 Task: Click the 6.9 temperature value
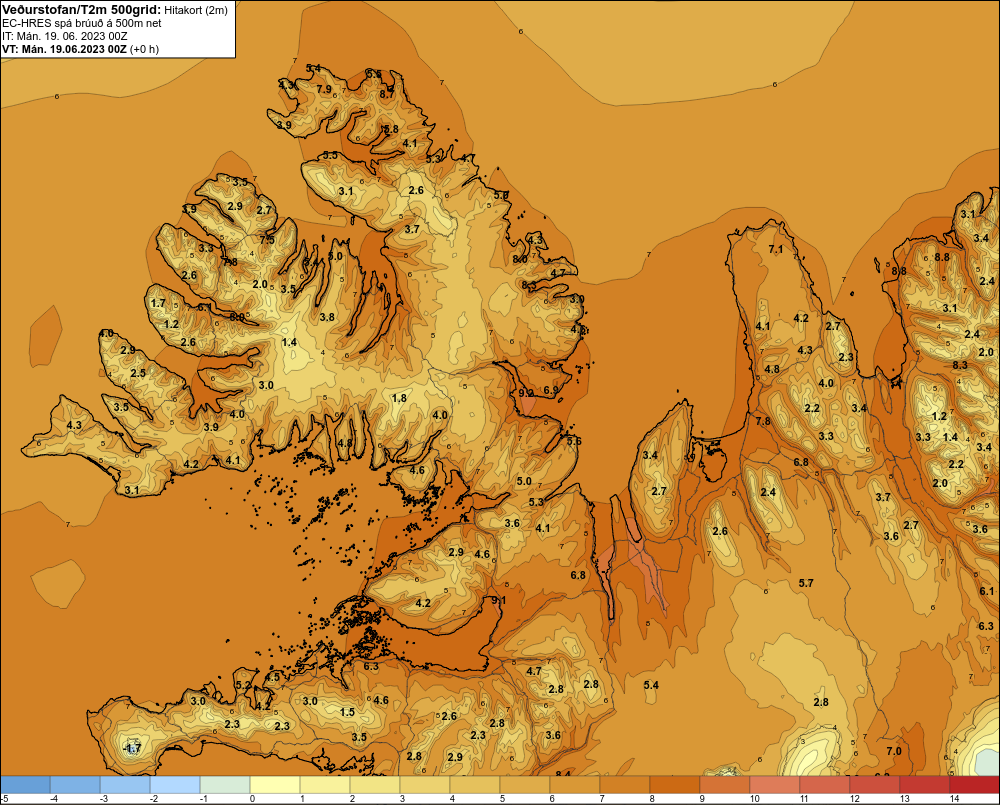point(550,390)
